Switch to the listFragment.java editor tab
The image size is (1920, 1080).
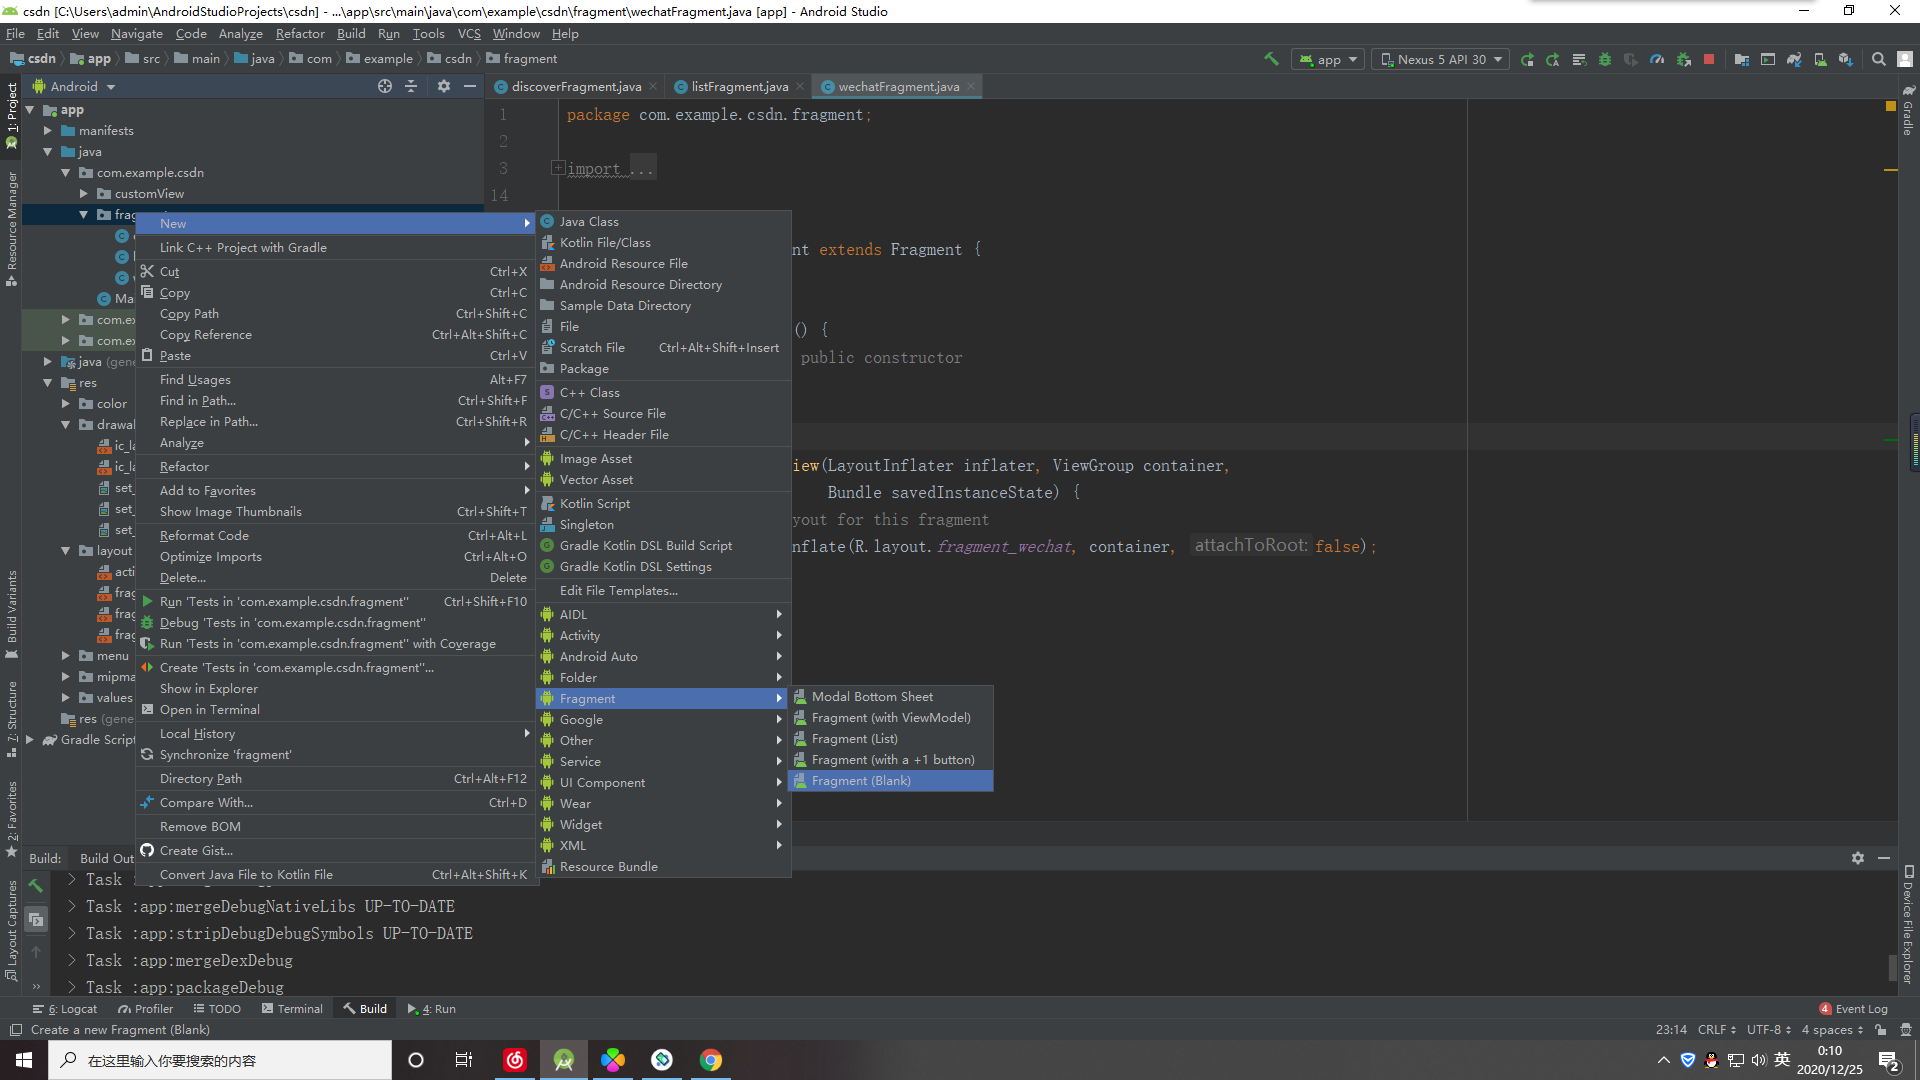737,86
